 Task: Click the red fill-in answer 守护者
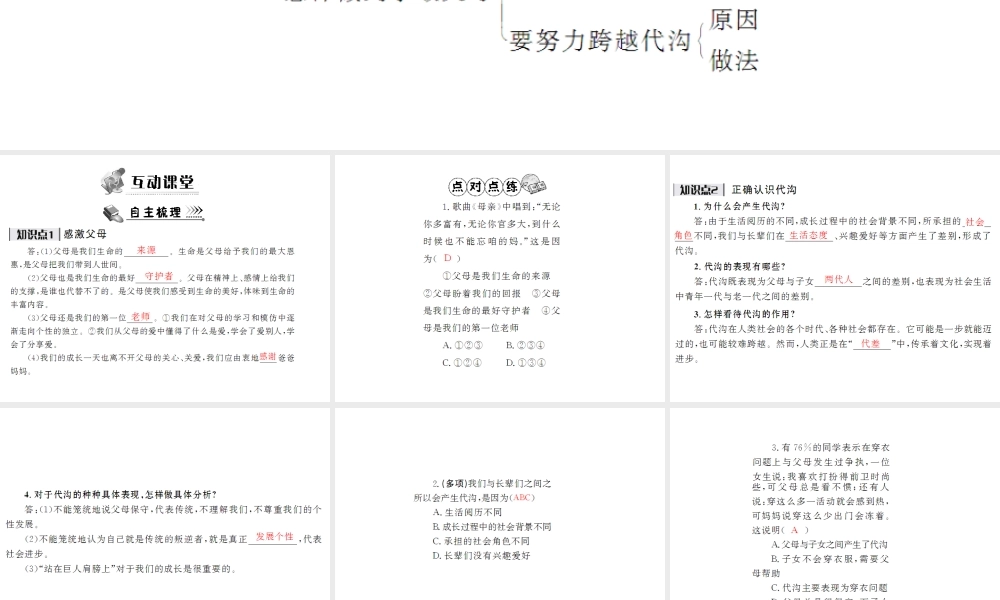[x=159, y=277]
